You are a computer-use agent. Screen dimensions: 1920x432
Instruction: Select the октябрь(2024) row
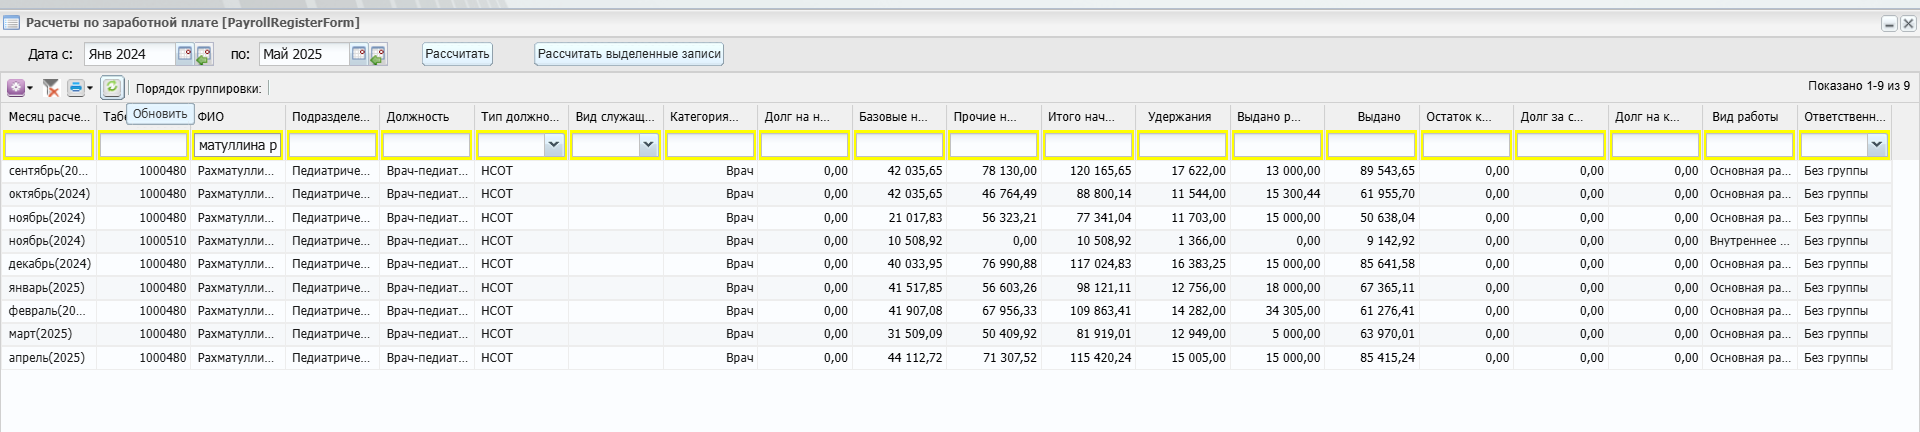[946, 194]
